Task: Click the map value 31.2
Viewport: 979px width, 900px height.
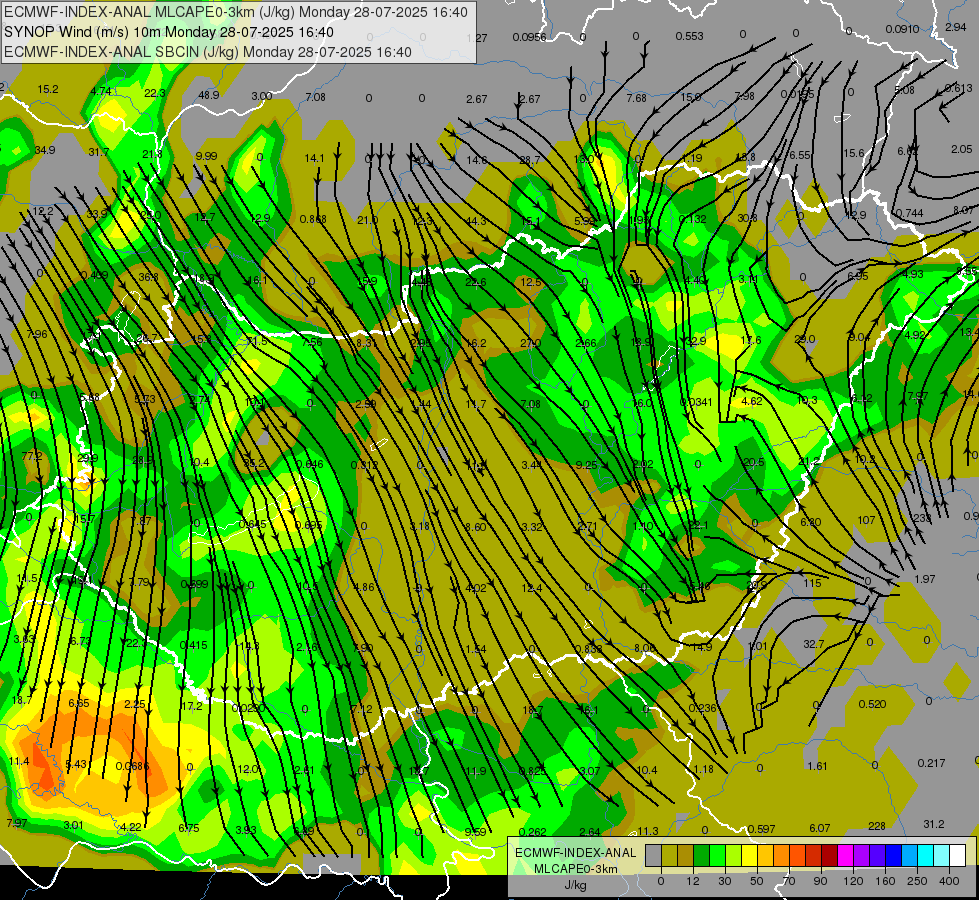Action: point(933,824)
